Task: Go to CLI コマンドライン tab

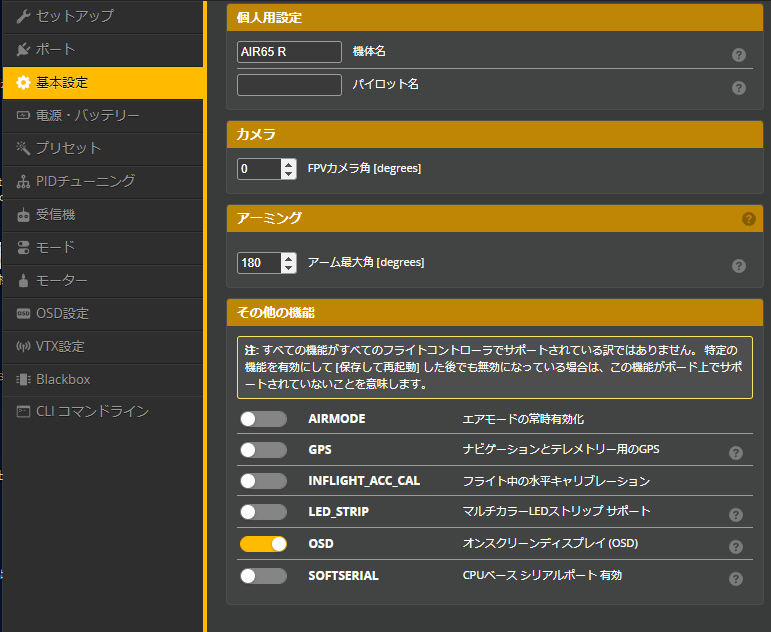Action: [92, 411]
